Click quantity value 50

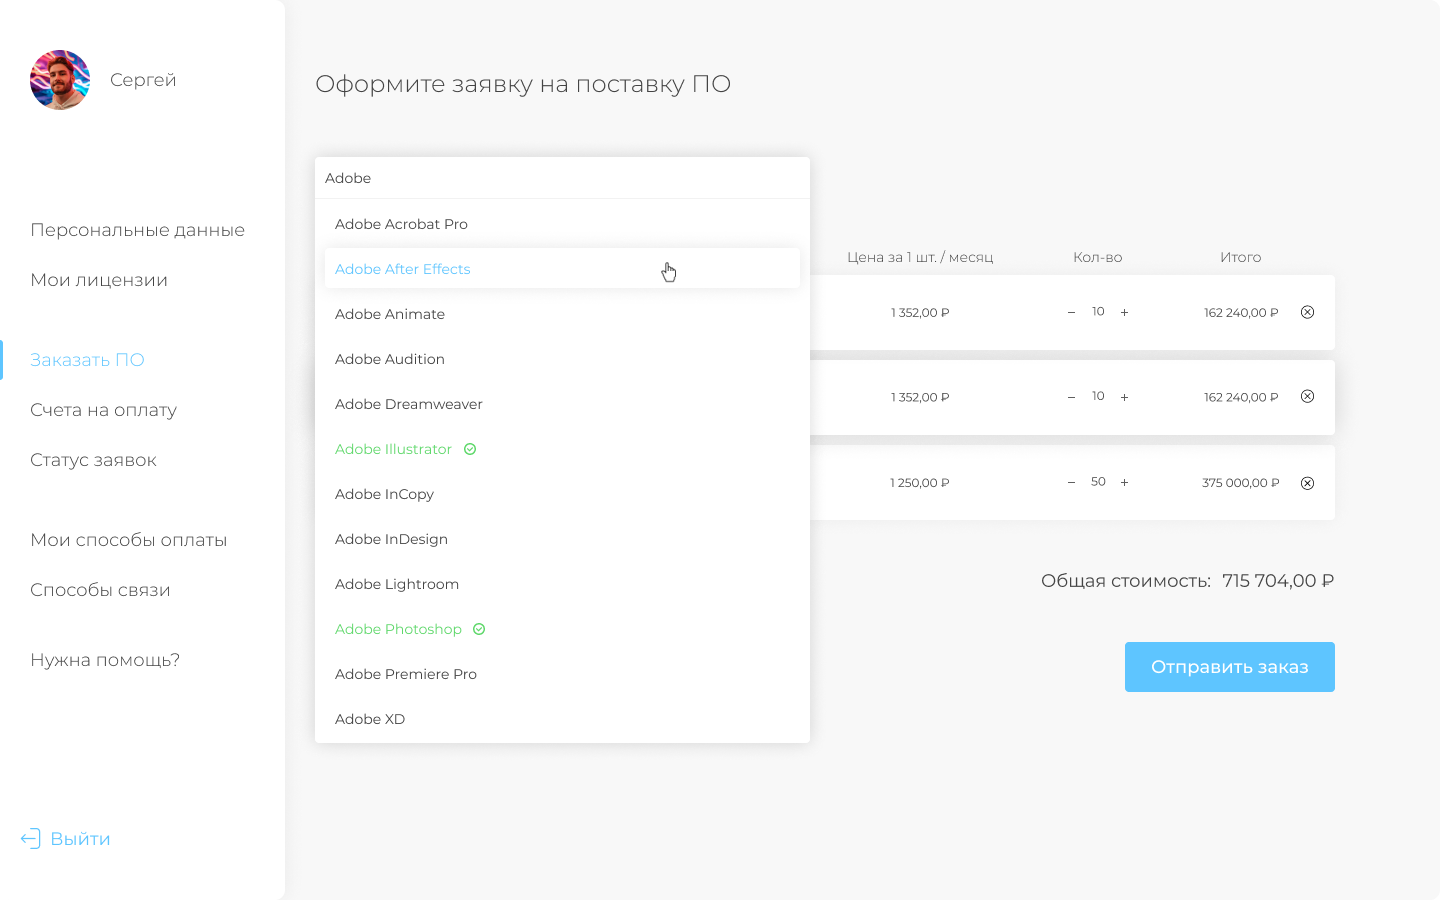coord(1098,482)
